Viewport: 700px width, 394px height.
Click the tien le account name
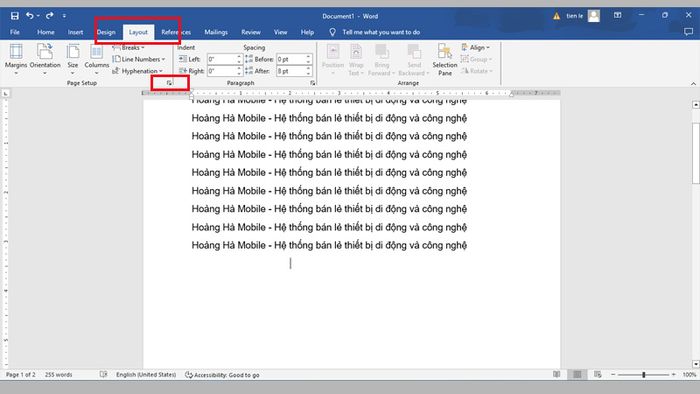pos(575,16)
